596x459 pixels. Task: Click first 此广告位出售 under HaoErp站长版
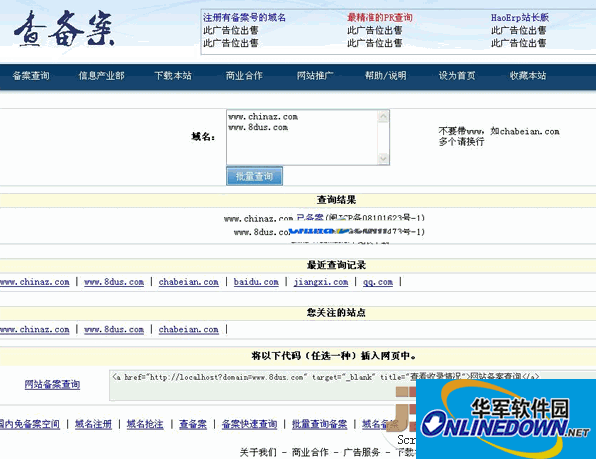(518, 30)
